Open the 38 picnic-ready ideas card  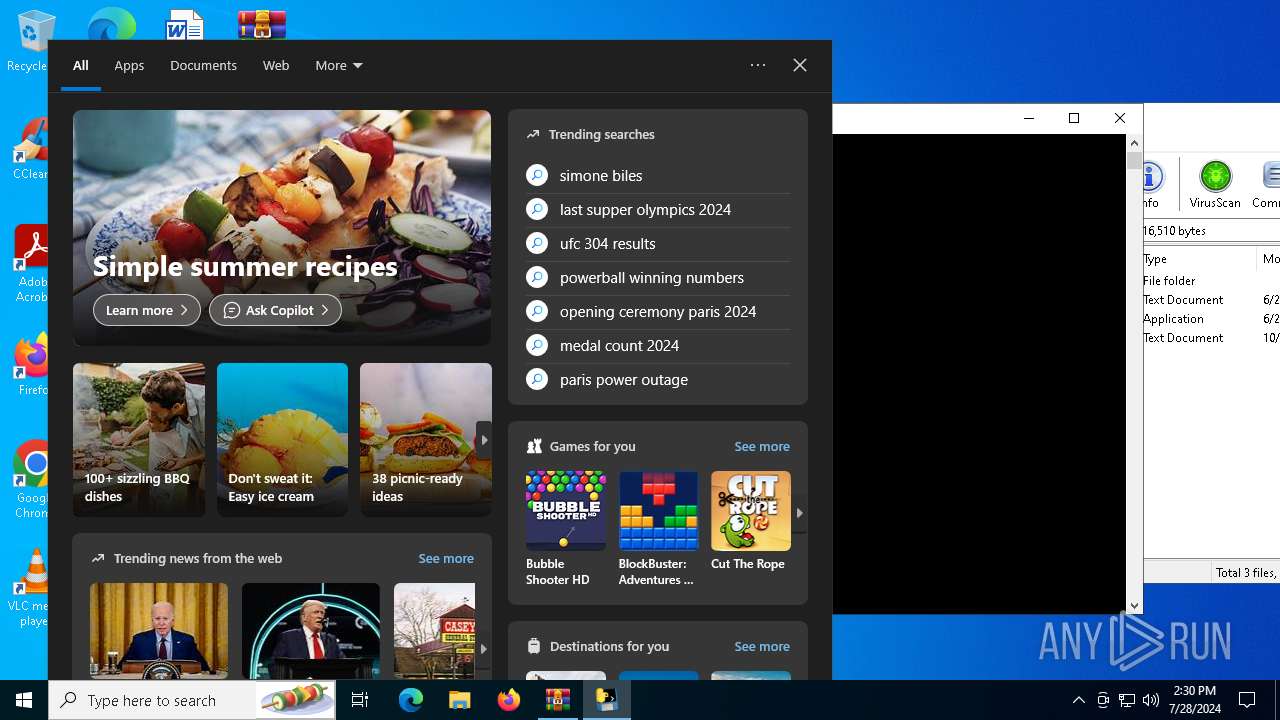pyautogui.click(x=426, y=440)
